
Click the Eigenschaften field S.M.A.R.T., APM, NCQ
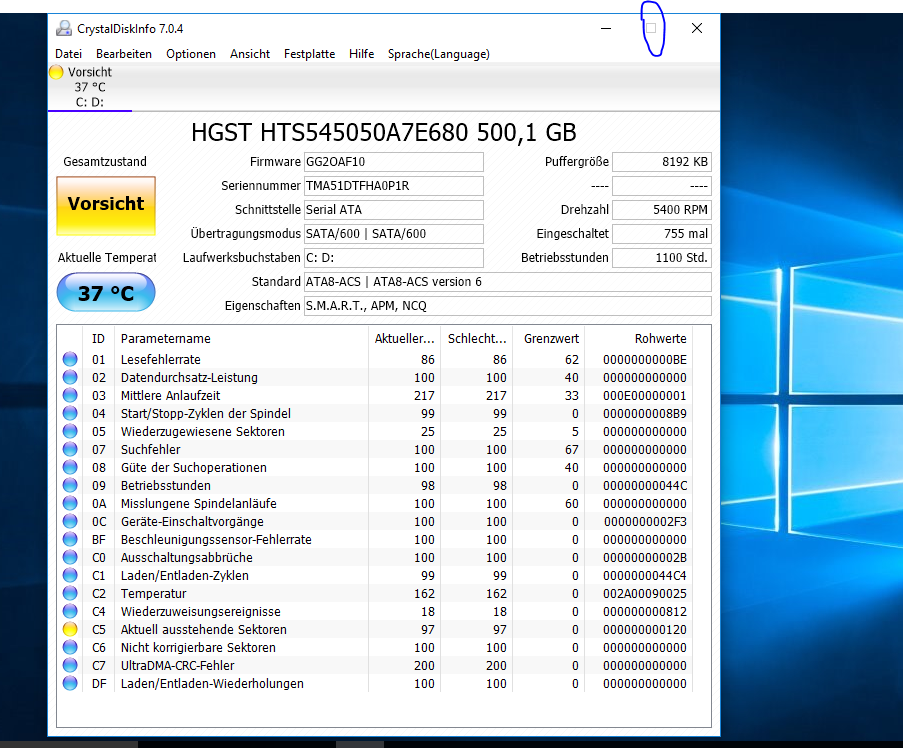(508, 306)
